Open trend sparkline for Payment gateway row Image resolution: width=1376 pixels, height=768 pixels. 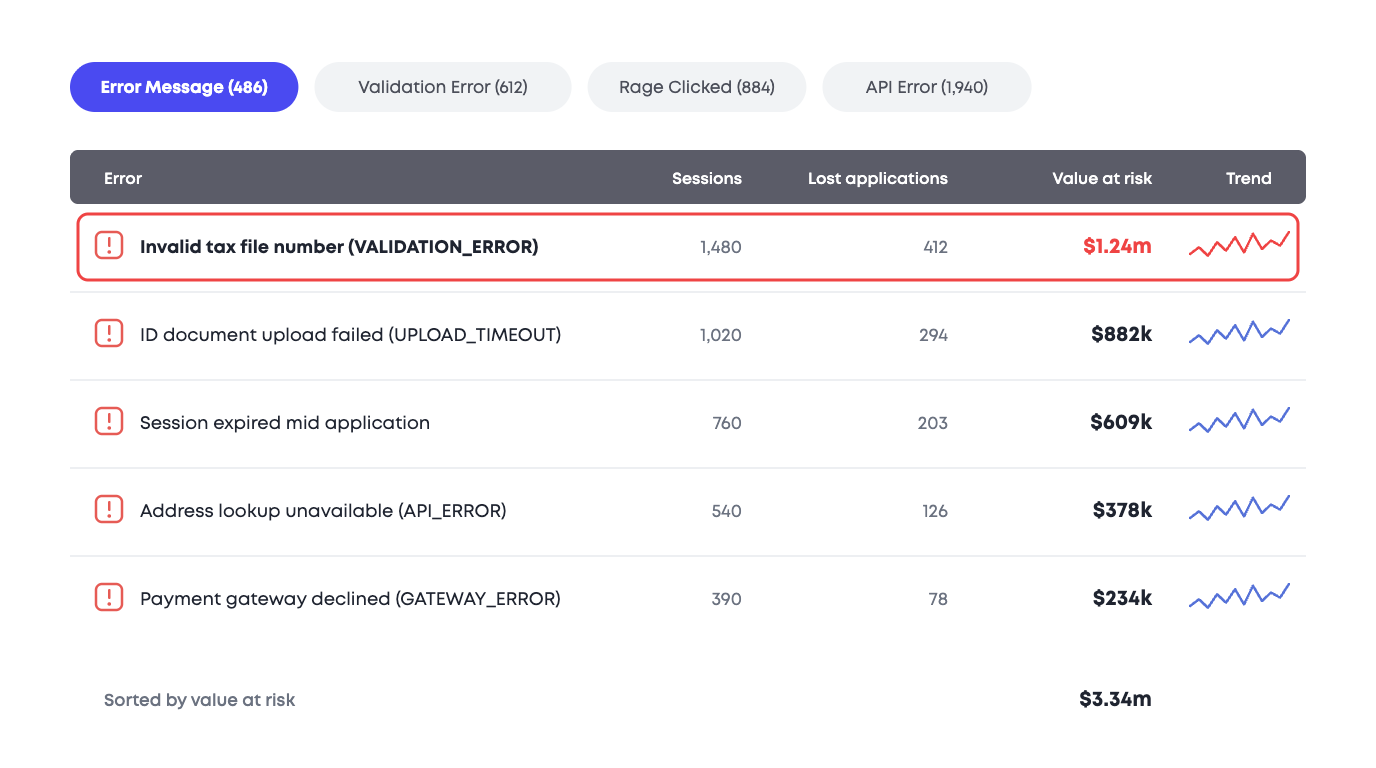click(x=1240, y=595)
